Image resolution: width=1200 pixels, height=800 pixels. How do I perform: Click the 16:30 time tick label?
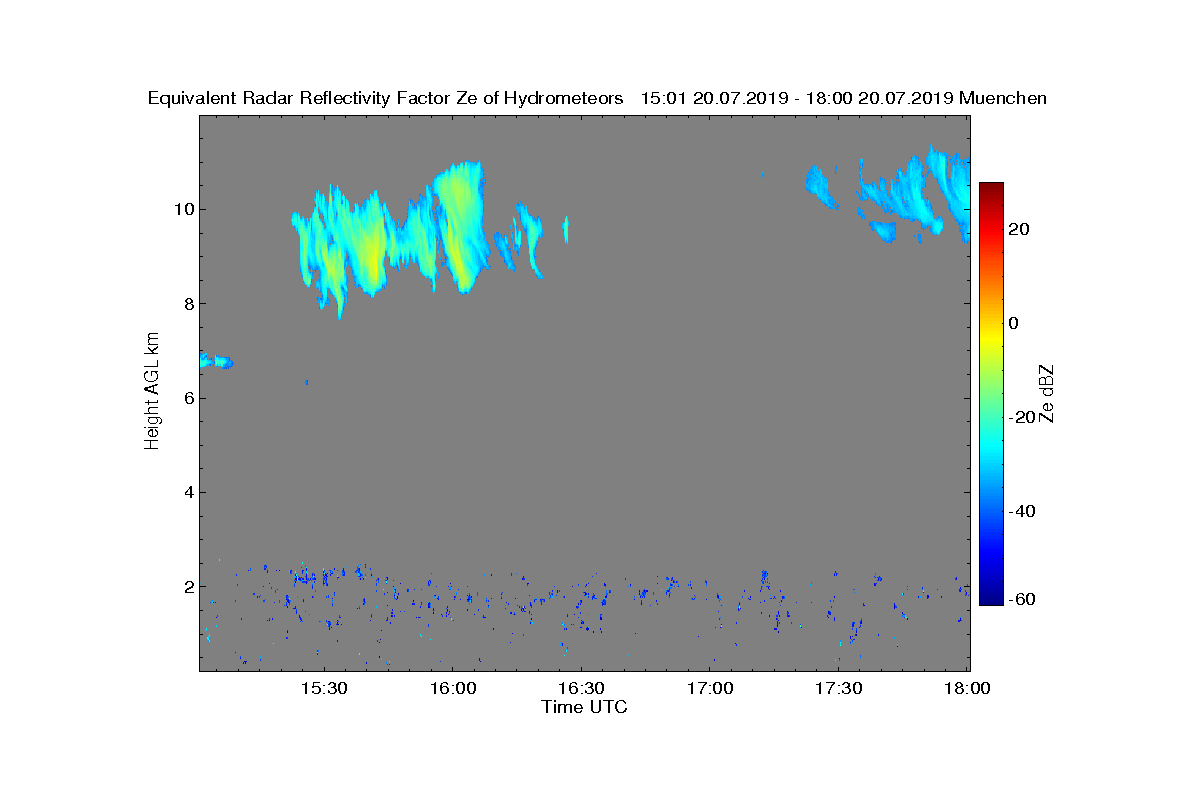point(581,688)
